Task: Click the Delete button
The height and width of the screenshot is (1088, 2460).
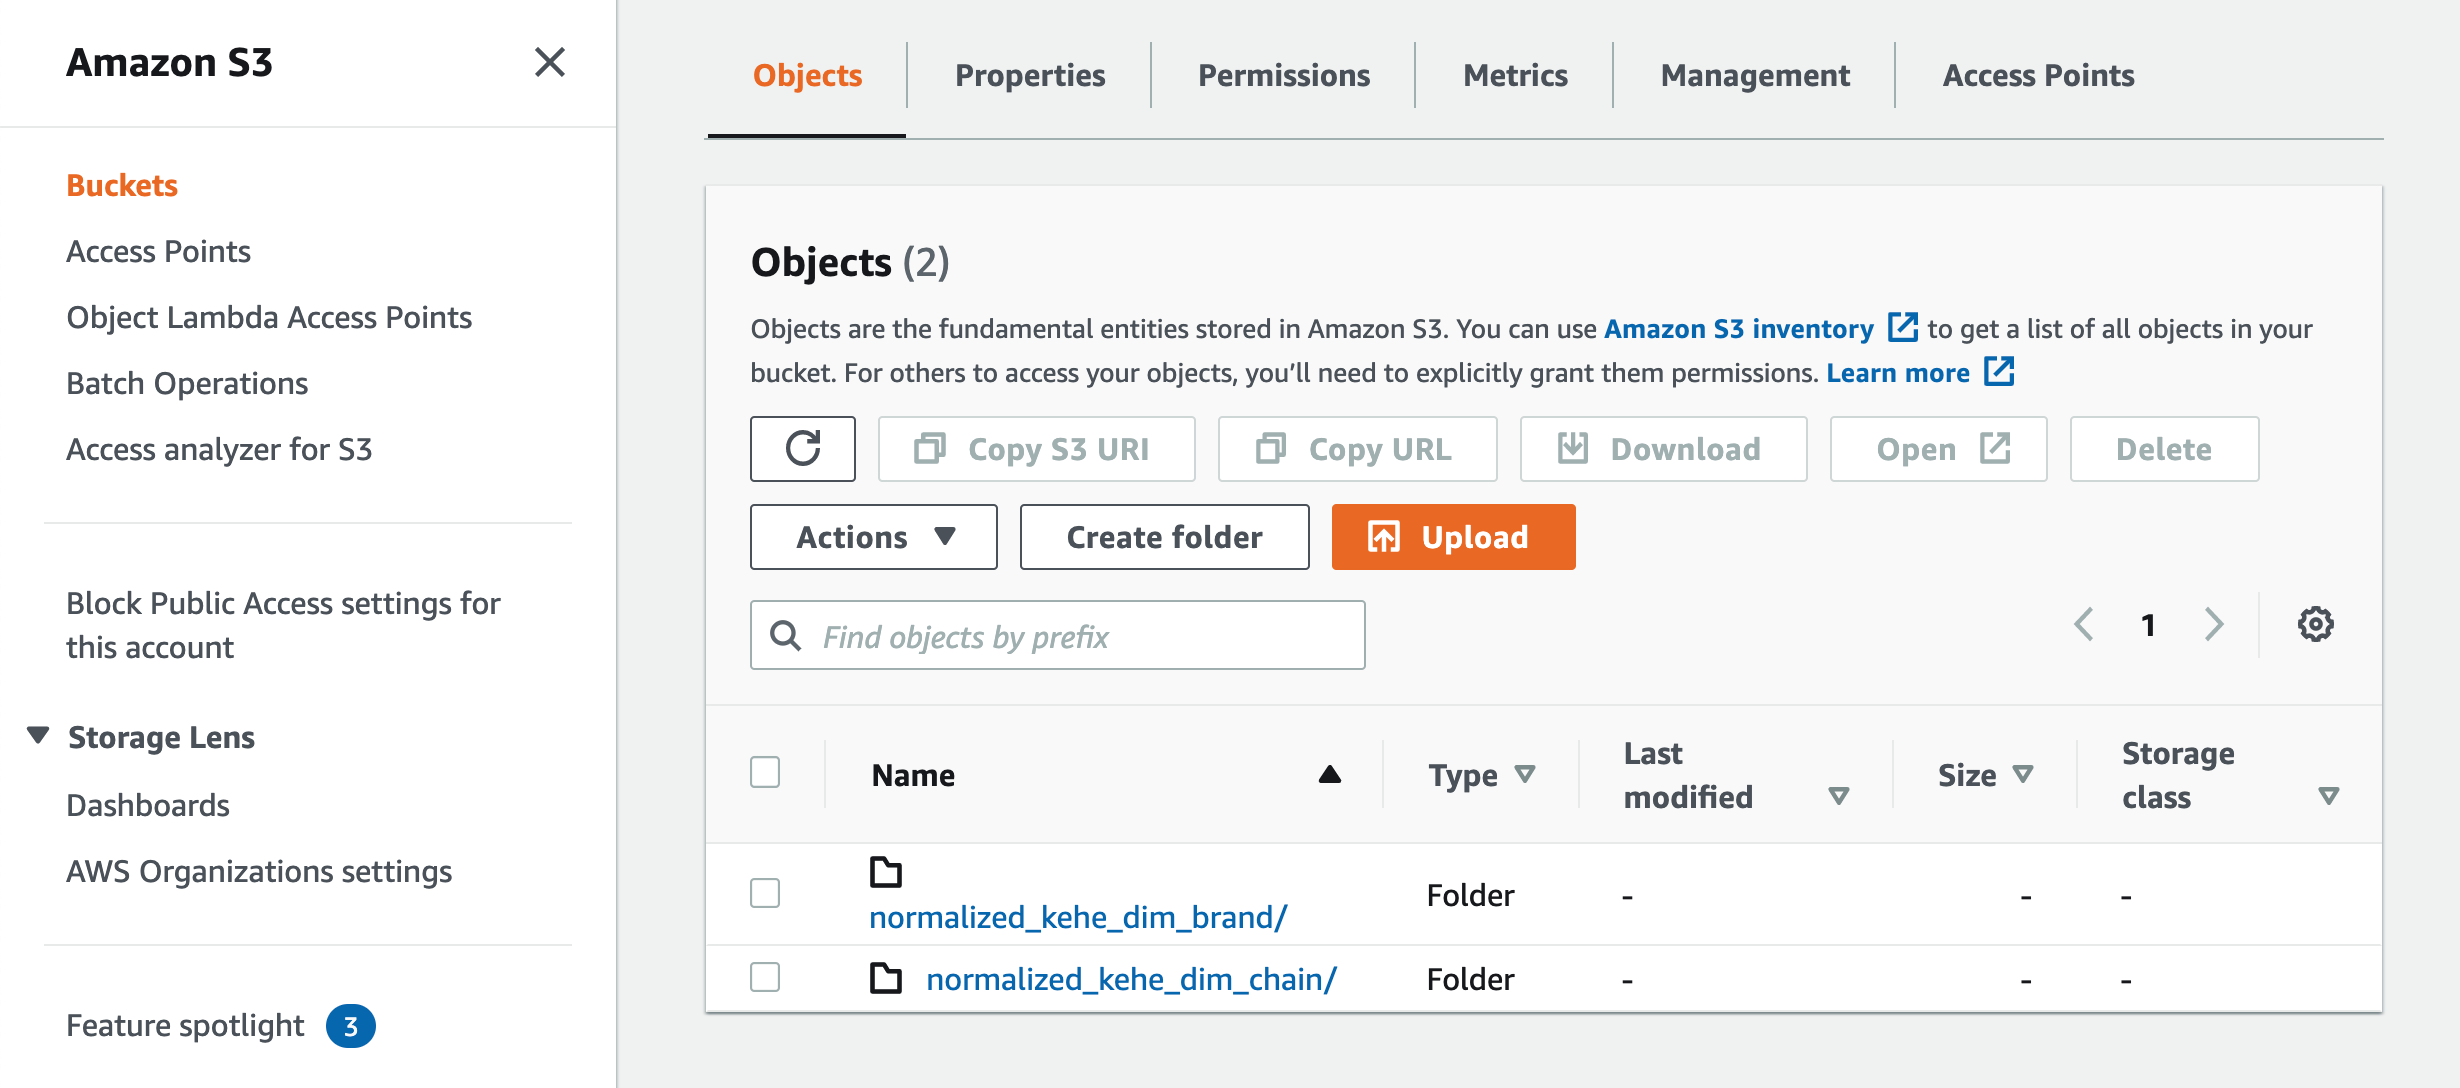Action: click(2165, 449)
